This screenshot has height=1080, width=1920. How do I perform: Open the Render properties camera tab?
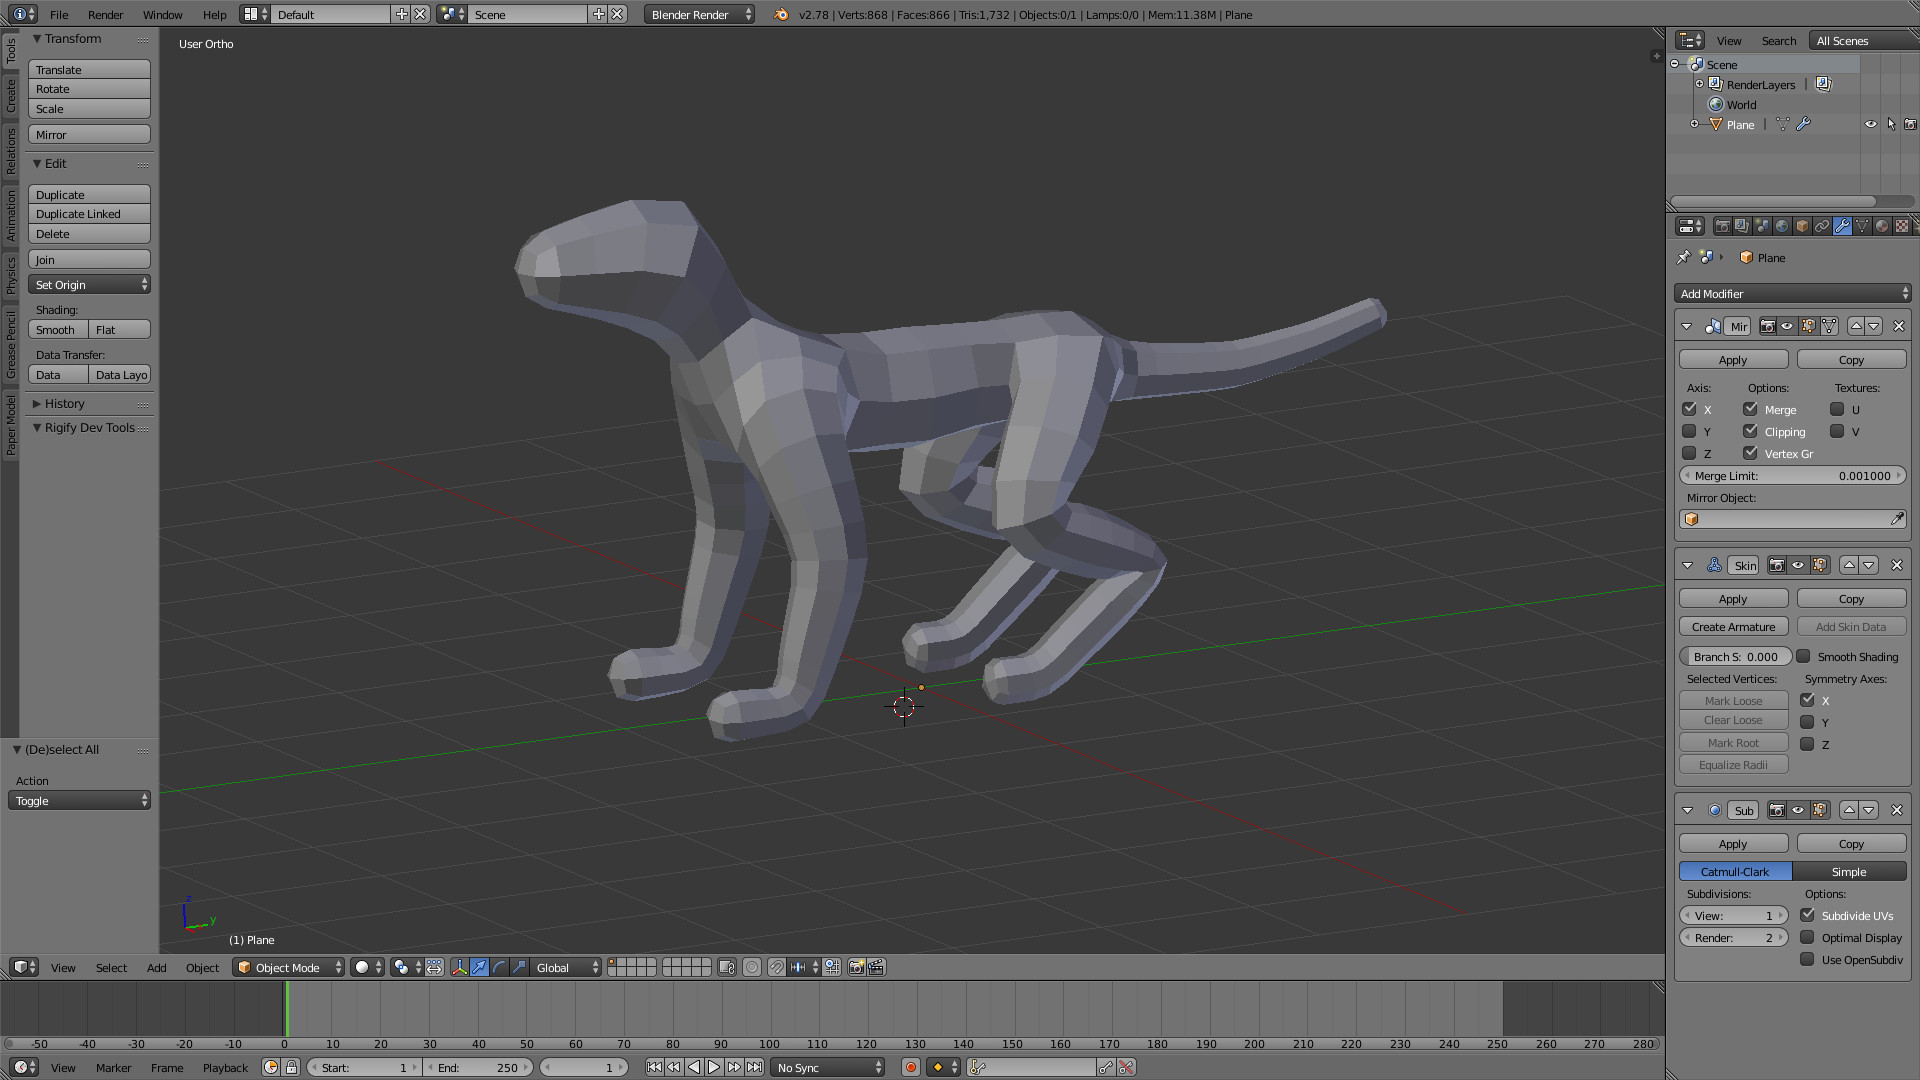point(1722,226)
